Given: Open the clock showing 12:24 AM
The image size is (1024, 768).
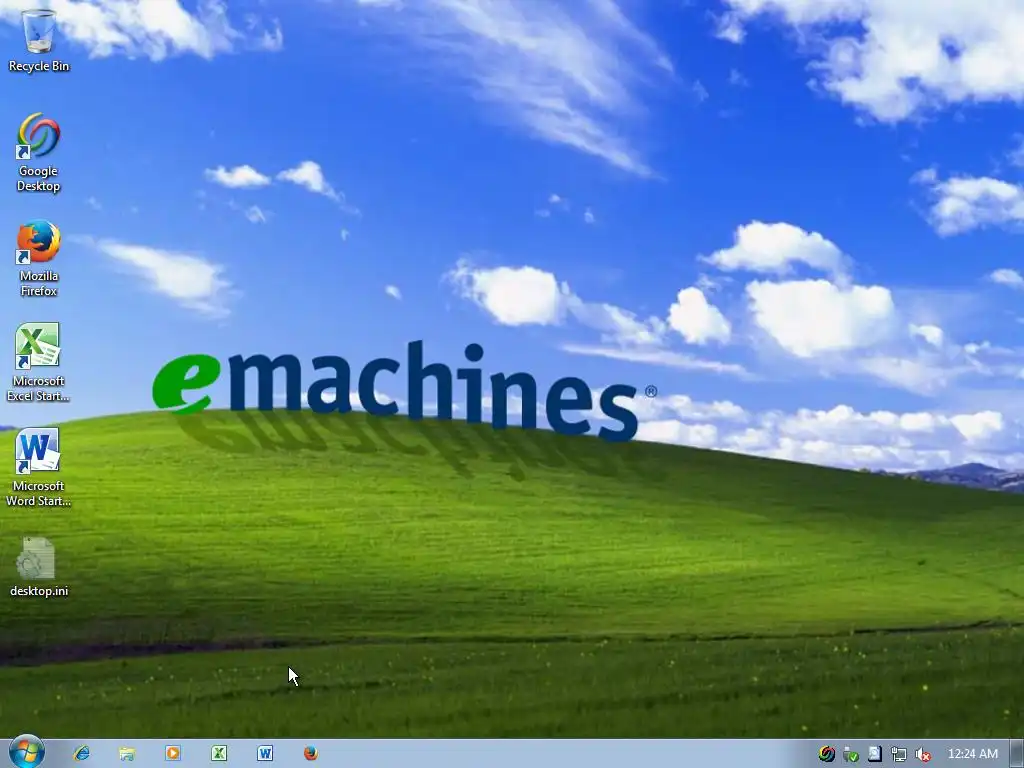Looking at the screenshot, I should click(x=972, y=754).
